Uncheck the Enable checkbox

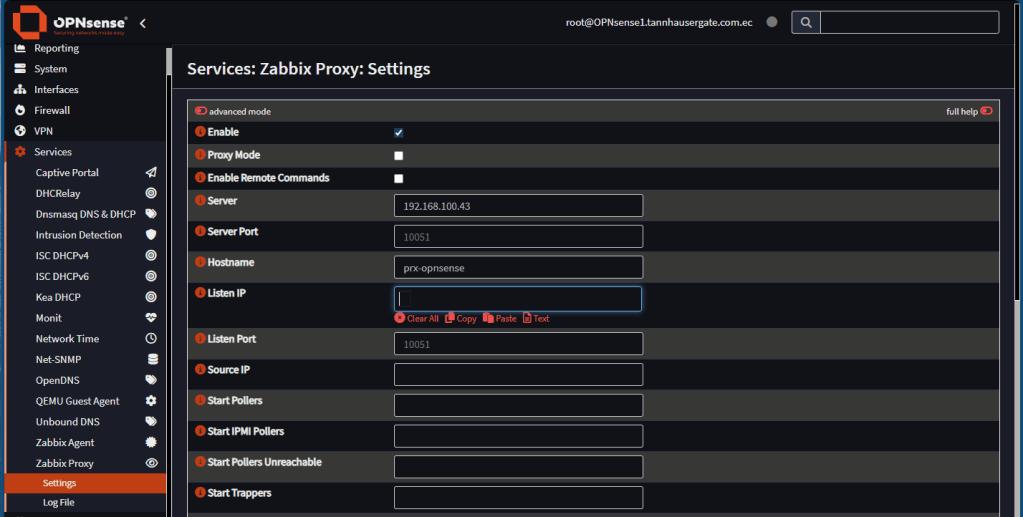click(399, 133)
